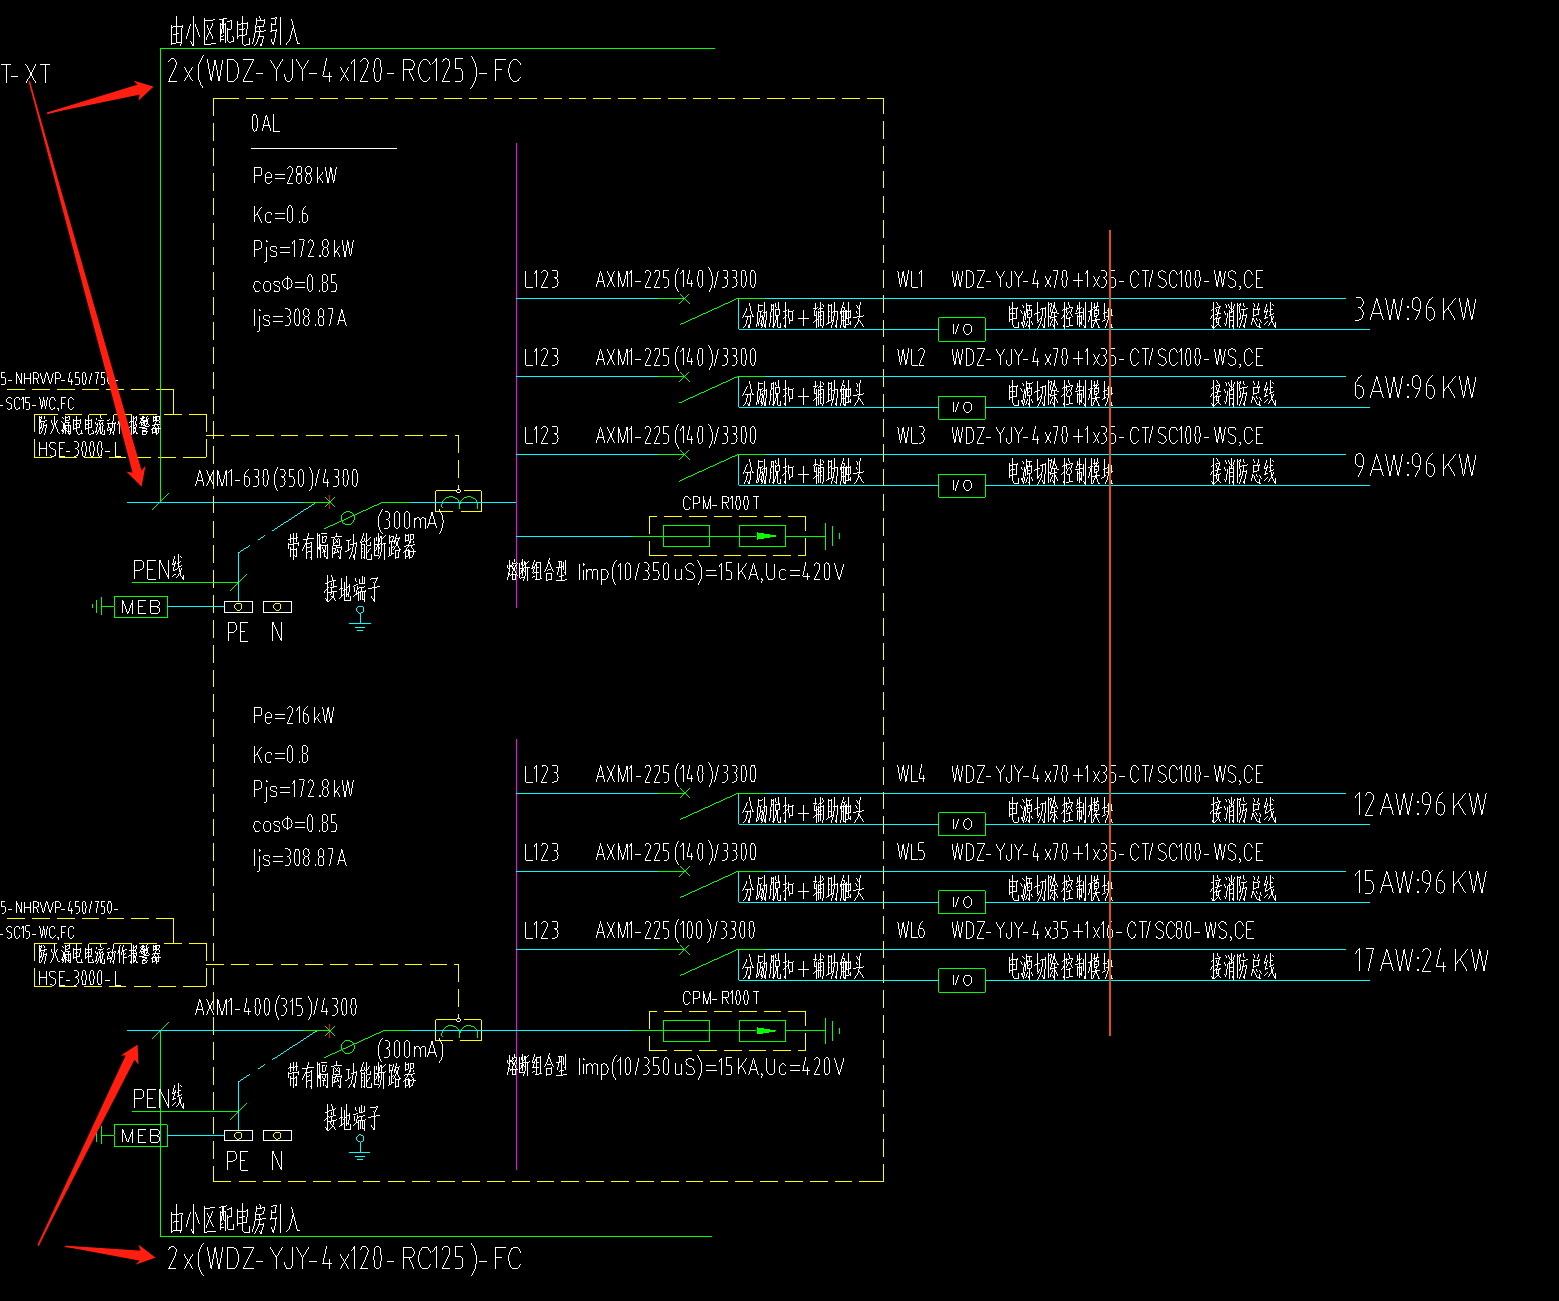1559x1301 pixels.
Task: Click the WL2 circuit number text
Action: [911, 358]
